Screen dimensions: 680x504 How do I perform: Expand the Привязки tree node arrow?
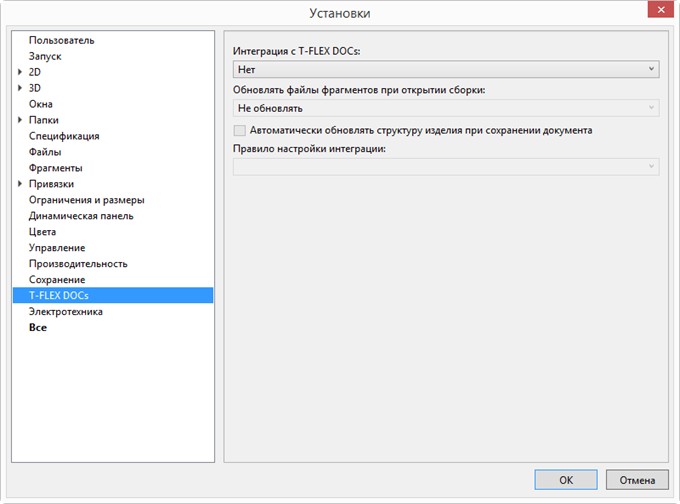click(20, 184)
